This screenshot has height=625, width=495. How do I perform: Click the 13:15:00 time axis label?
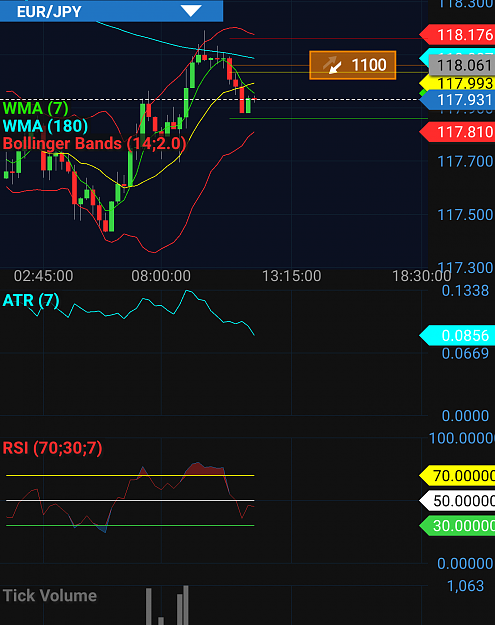[x=291, y=276]
